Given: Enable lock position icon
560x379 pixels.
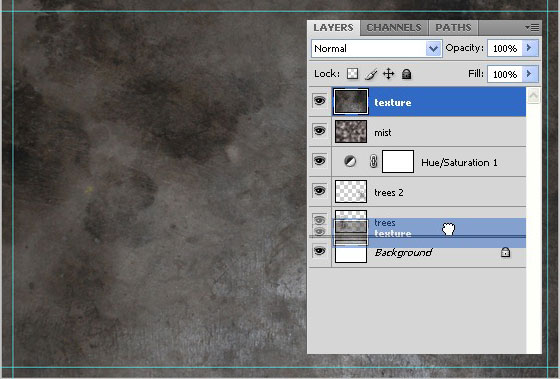Looking at the screenshot, I should [389, 74].
